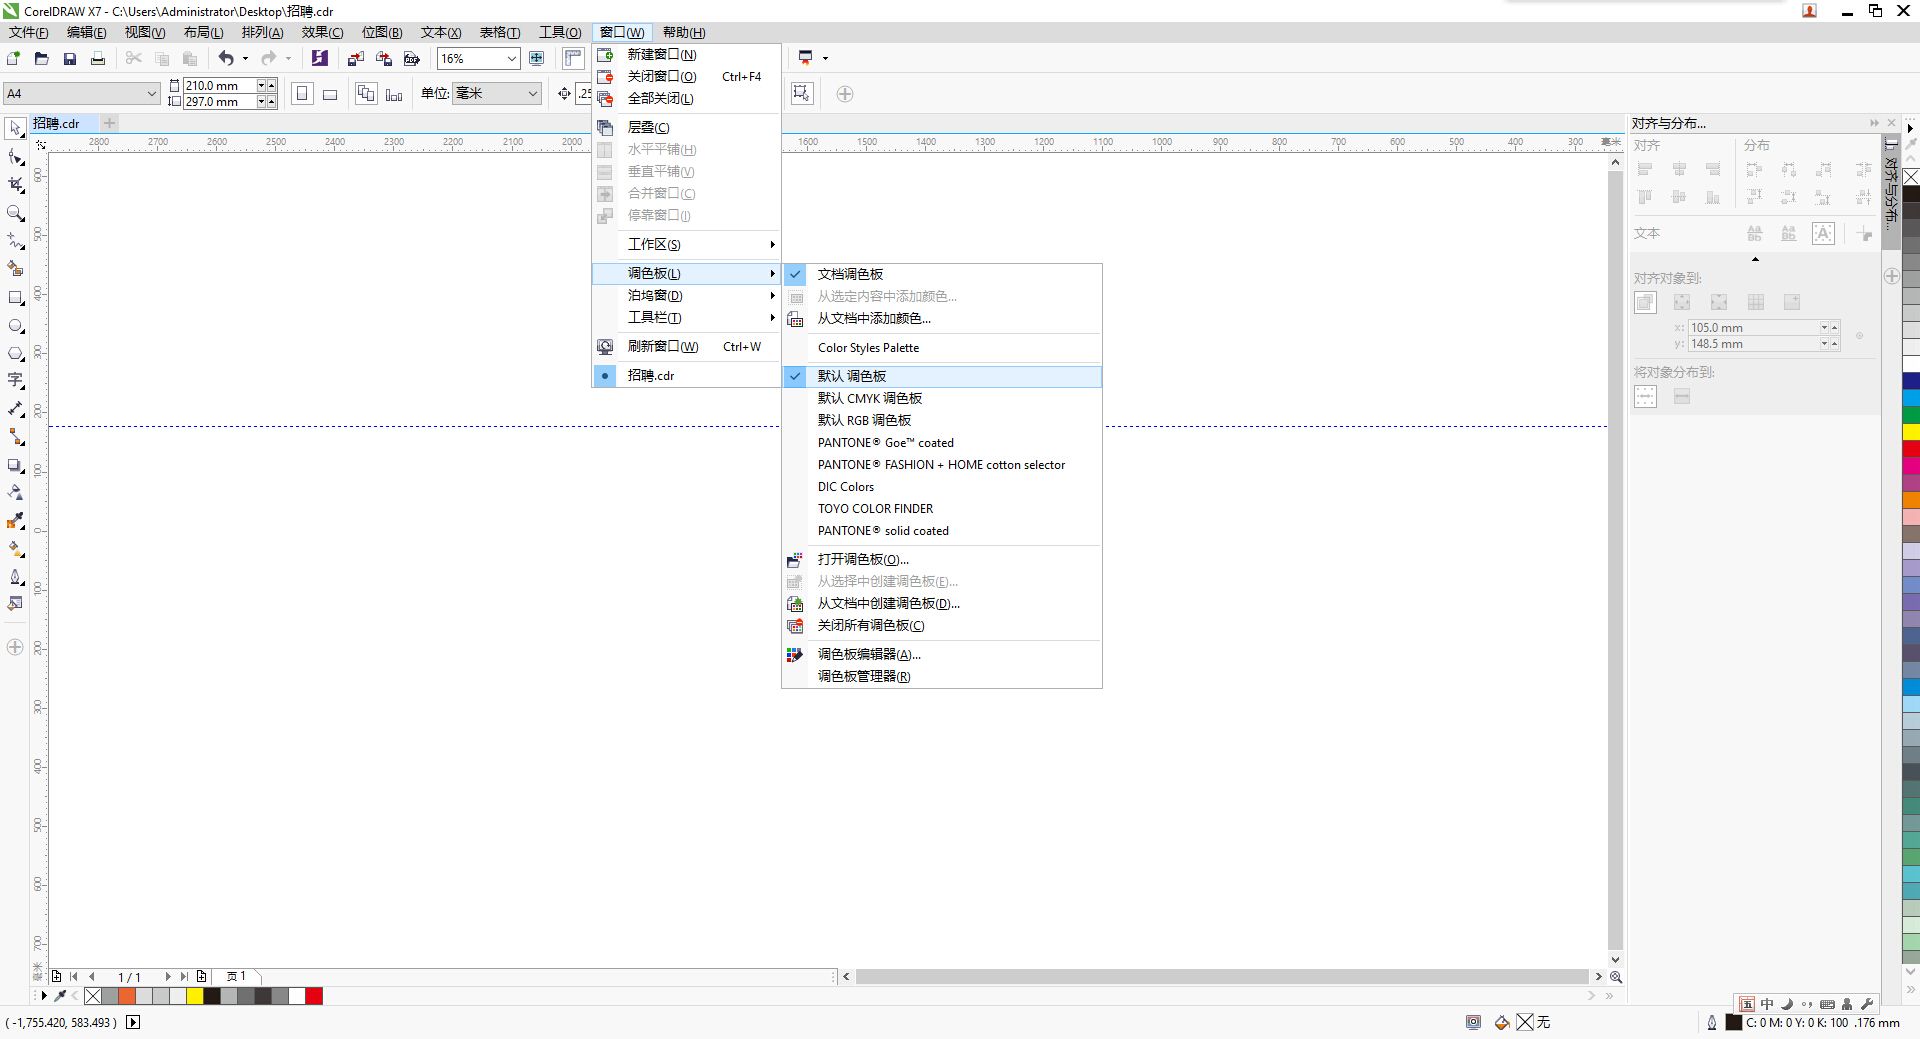Open 调色板管理器

tap(941, 677)
